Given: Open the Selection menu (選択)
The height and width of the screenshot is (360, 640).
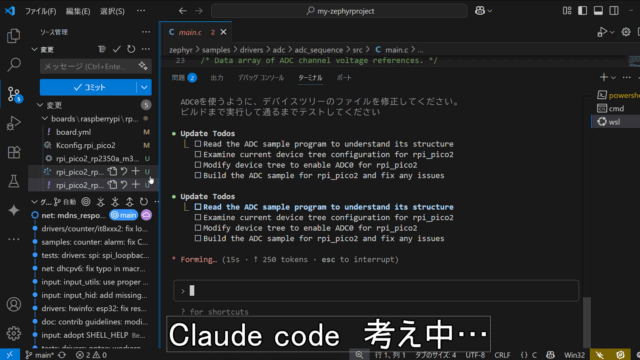Looking at the screenshot, I should click(x=112, y=11).
